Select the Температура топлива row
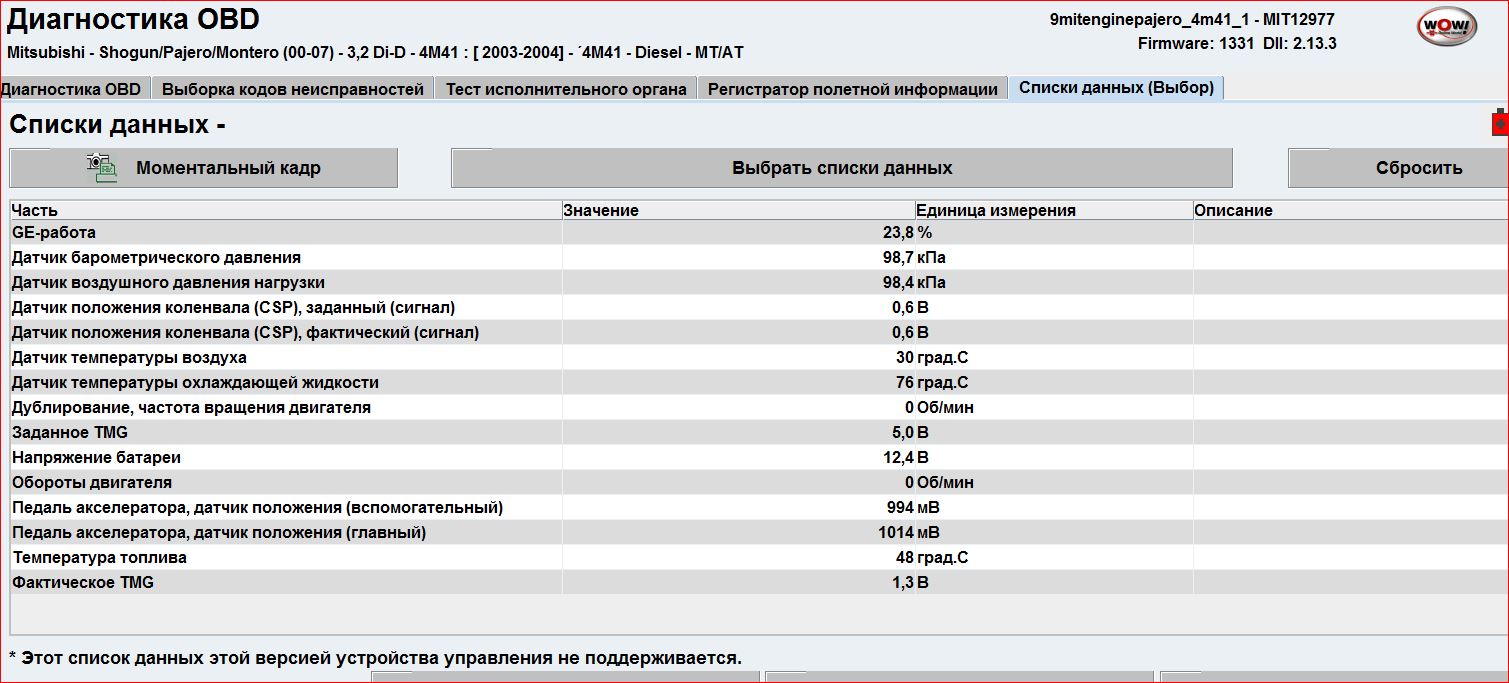The height and width of the screenshot is (683, 1509). (x=99, y=558)
